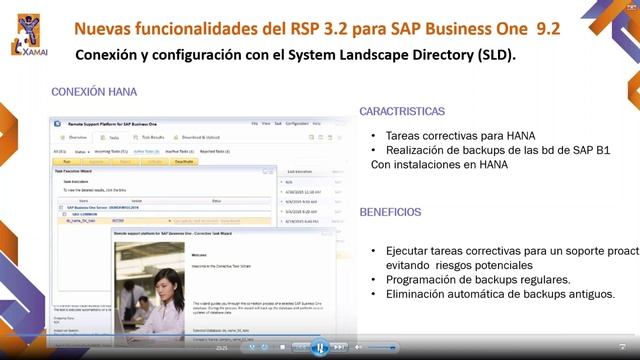This screenshot has height=360, width=640.
Task: Expand the 4/30/2015 last execution row
Action: (282, 192)
